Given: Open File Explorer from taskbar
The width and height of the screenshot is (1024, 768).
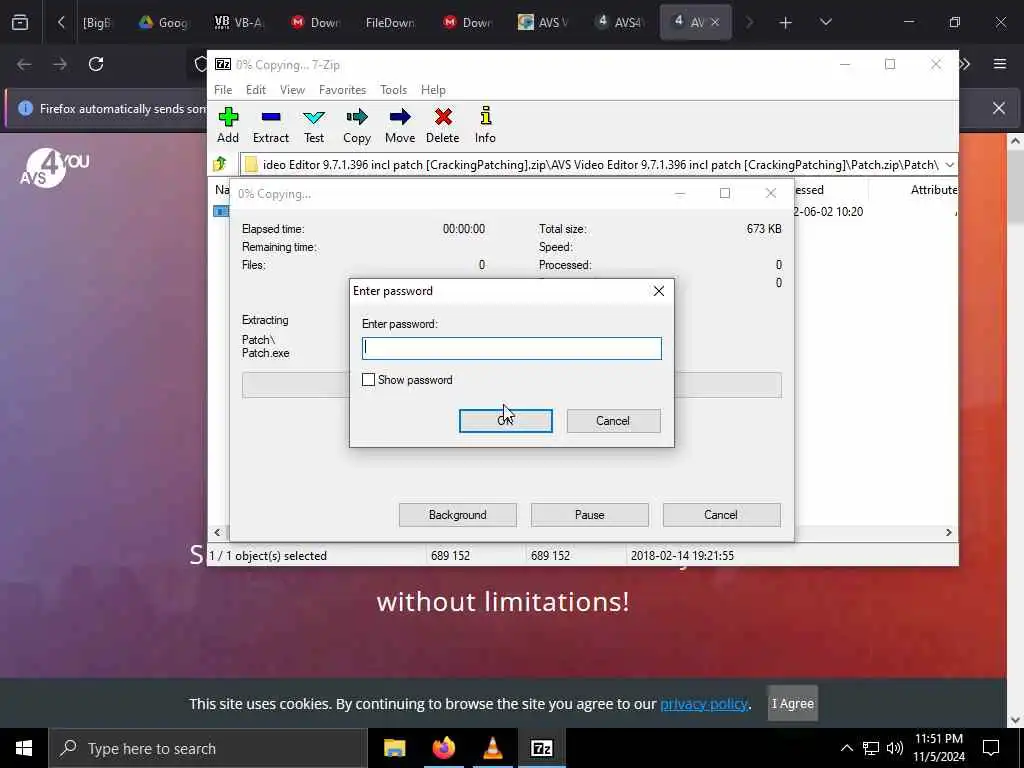Looking at the screenshot, I should point(394,748).
